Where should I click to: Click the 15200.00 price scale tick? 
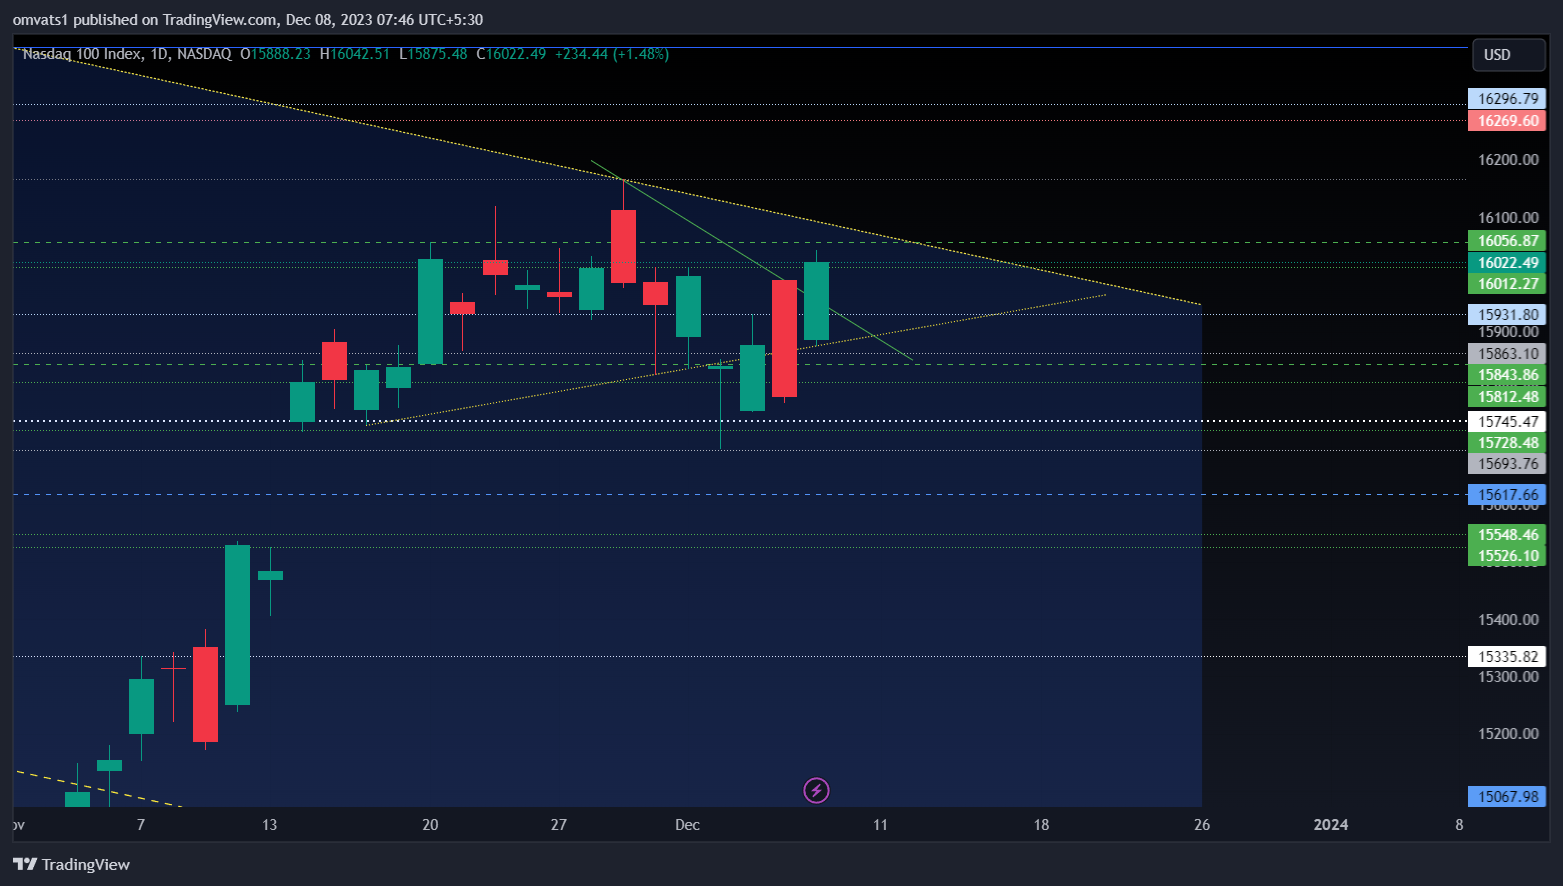click(1508, 734)
